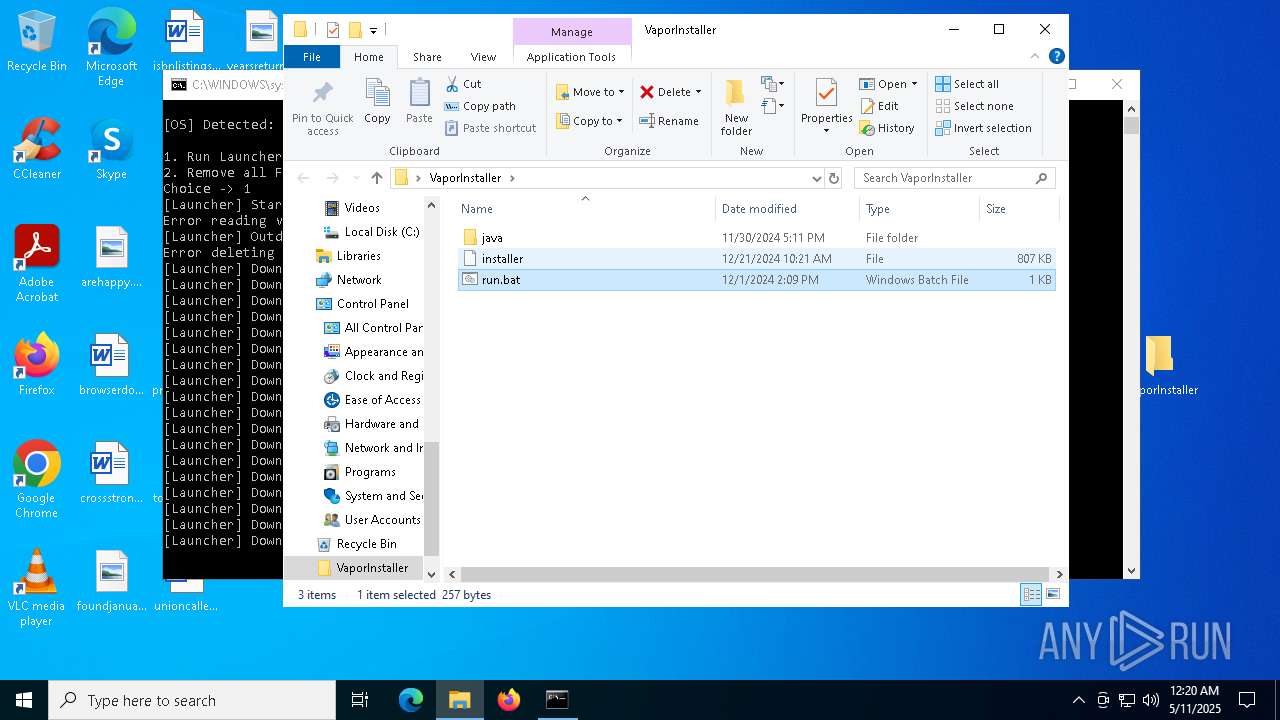
Task: Click the Copy ribbon icon
Action: click(377, 101)
